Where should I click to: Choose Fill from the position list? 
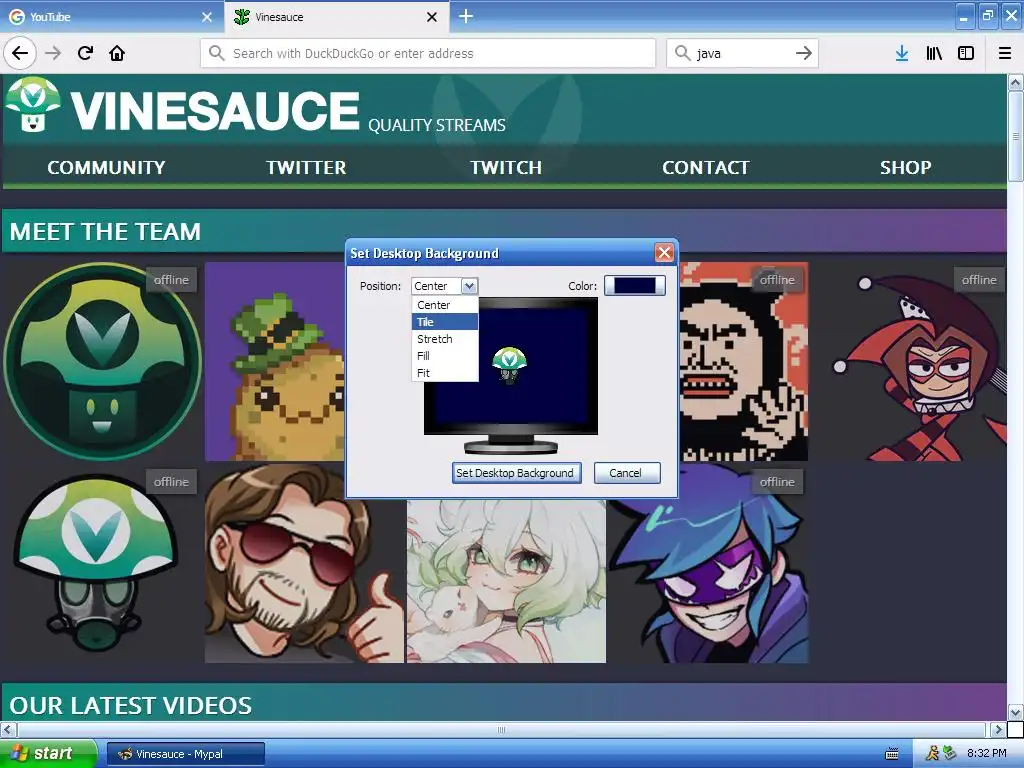click(445, 356)
